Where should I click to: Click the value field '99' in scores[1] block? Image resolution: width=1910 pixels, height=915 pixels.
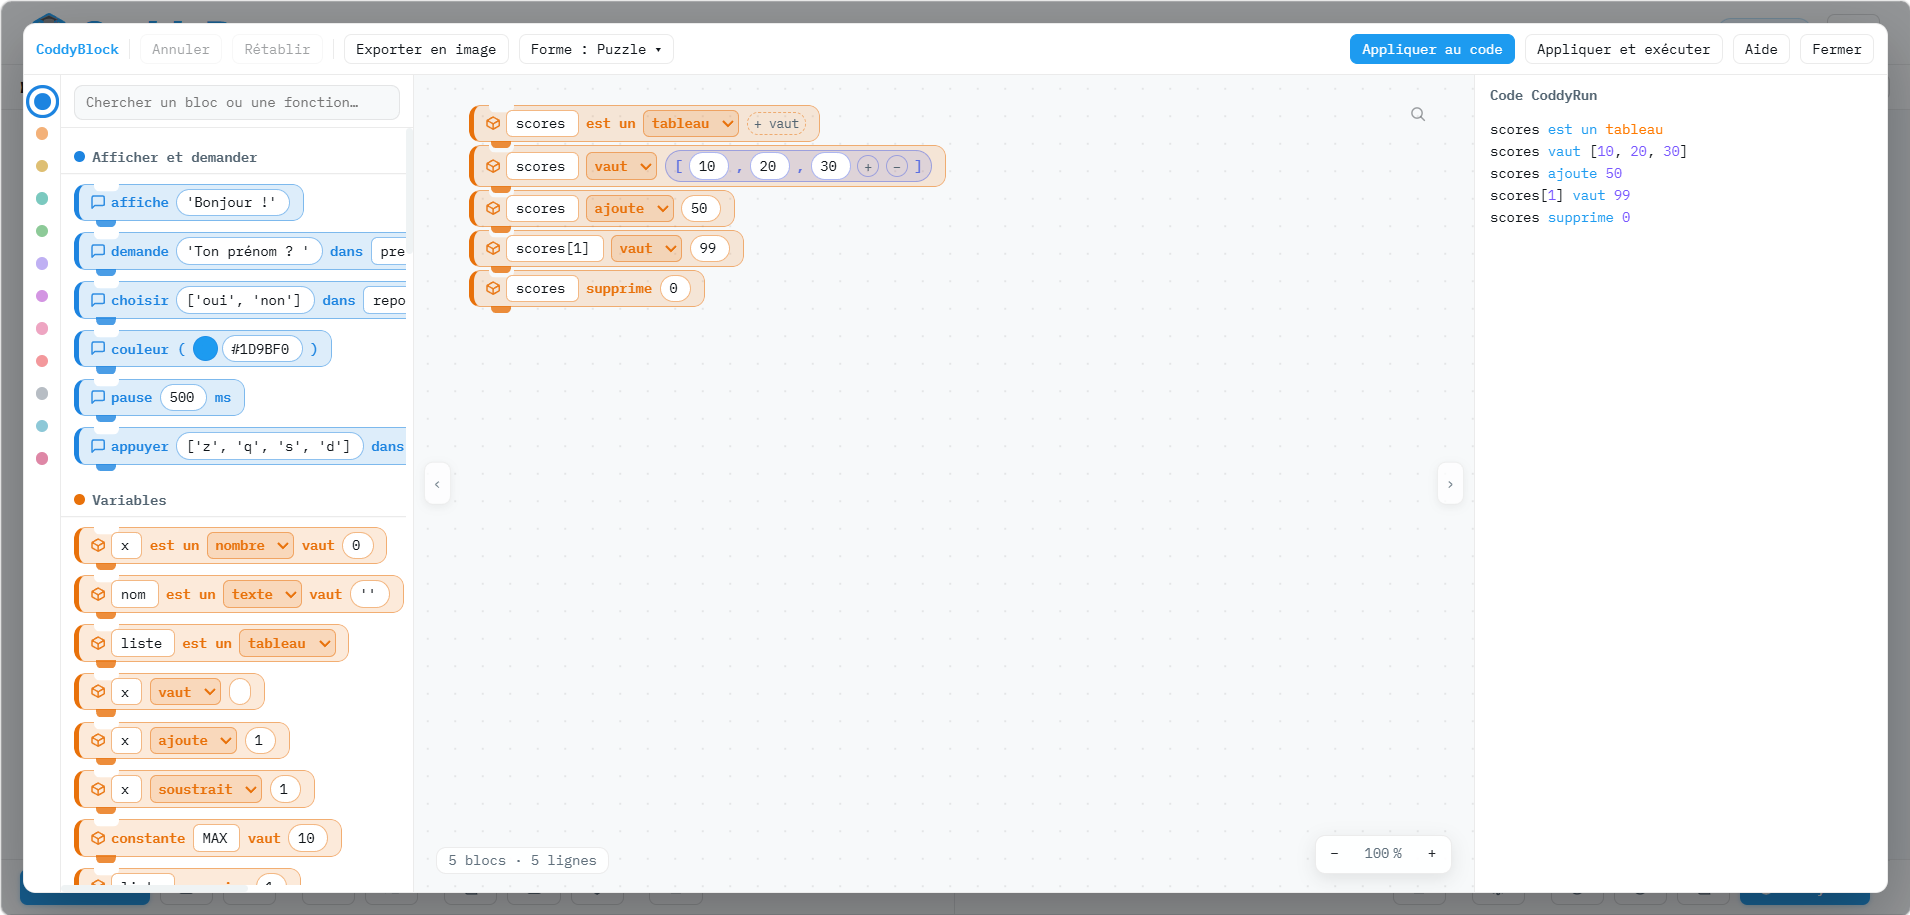[x=708, y=248]
